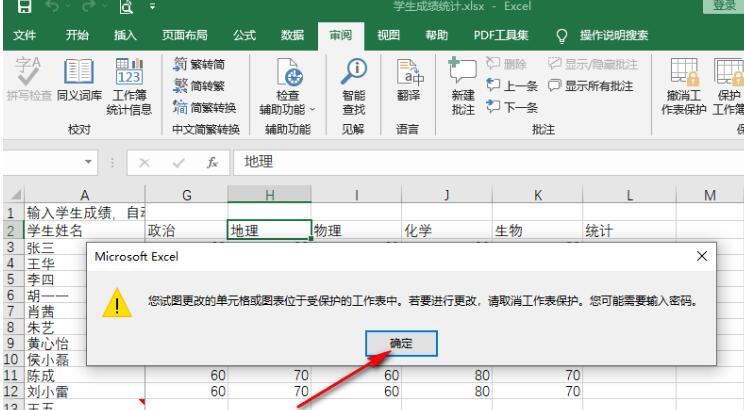Open the 文件 menu tab
This screenshot has height=410, width=744.
click(25, 35)
